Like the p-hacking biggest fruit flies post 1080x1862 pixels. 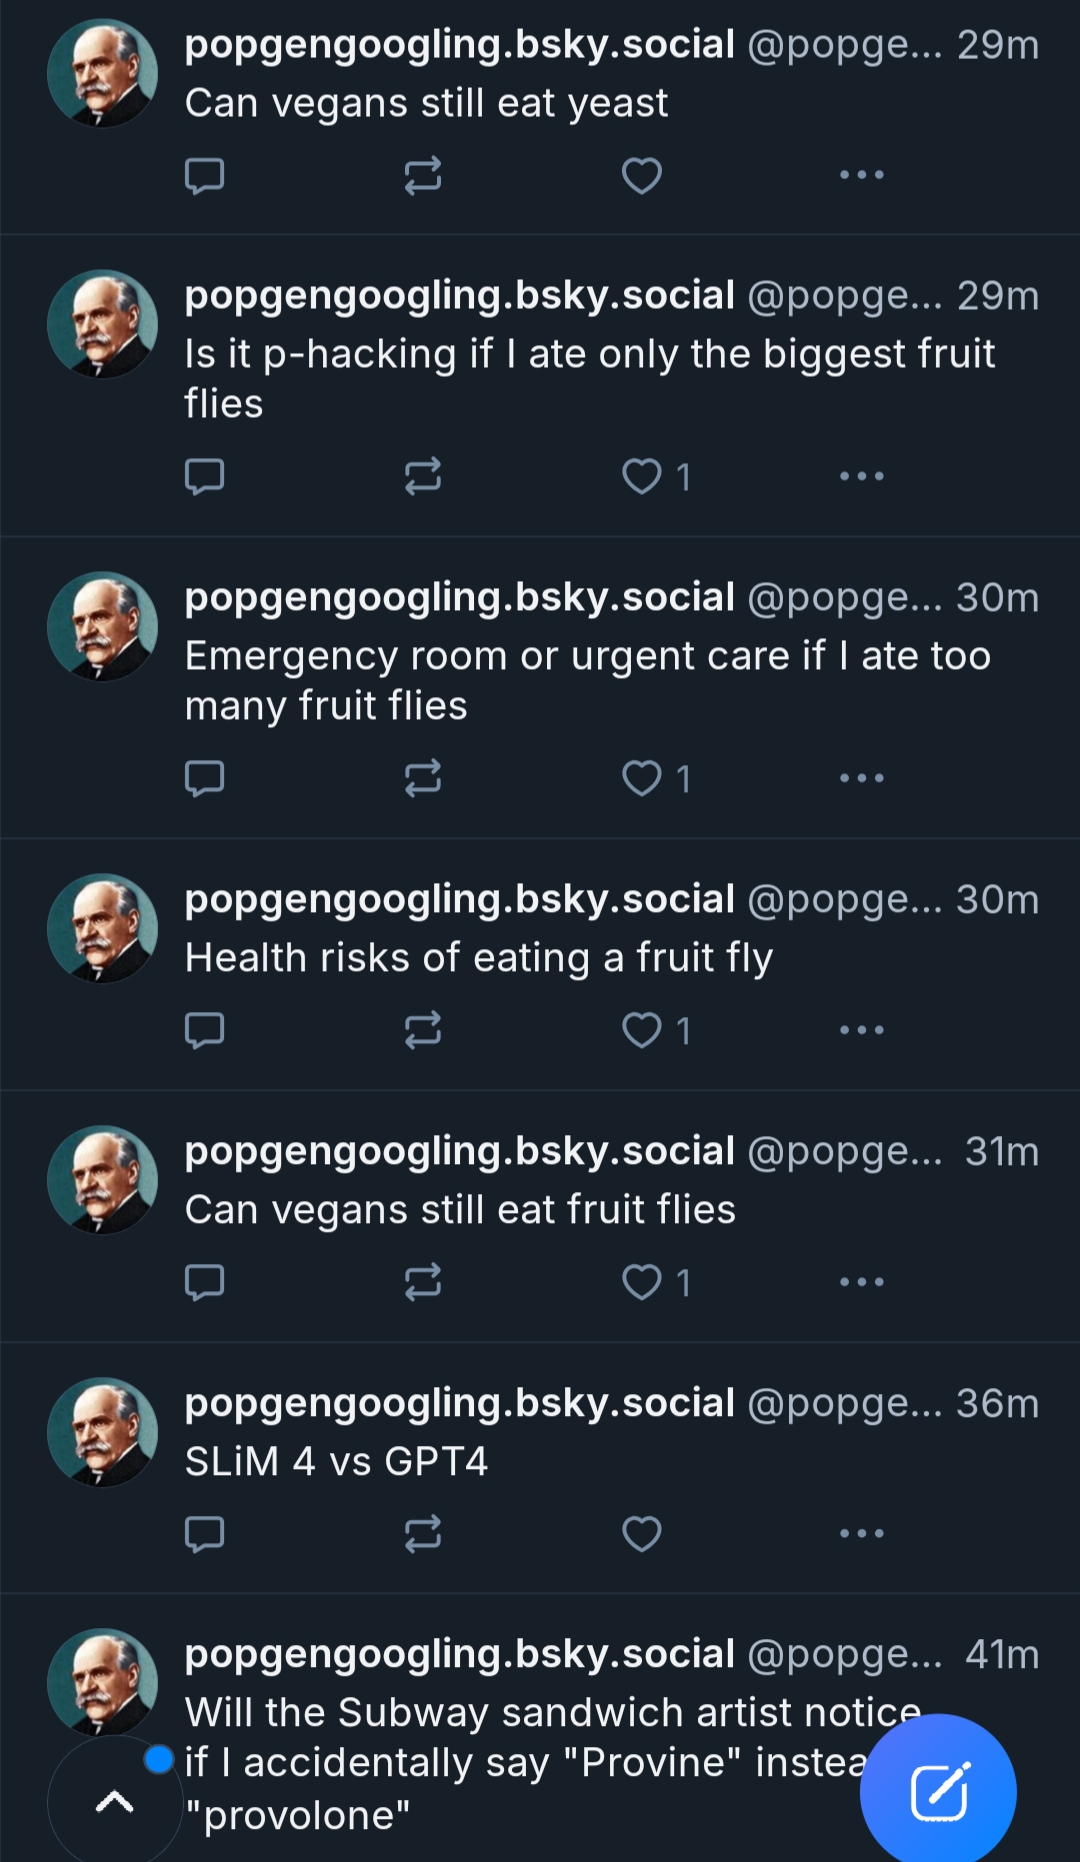[x=641, y=477]
